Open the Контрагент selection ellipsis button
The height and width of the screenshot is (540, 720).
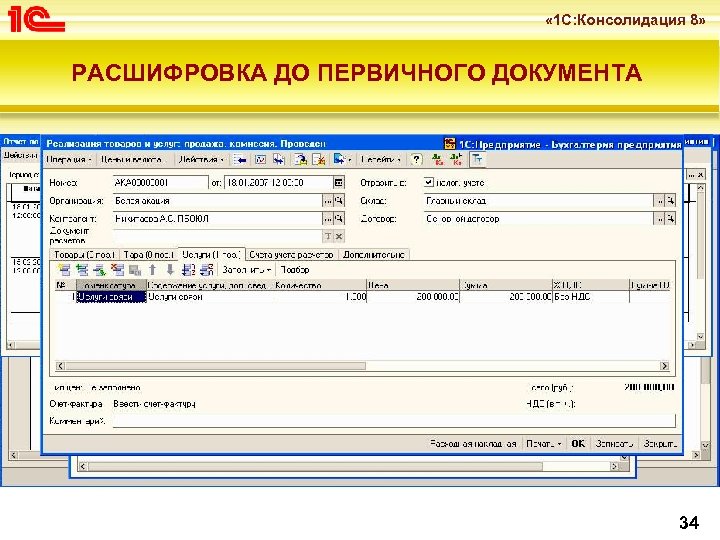(327, 219)
